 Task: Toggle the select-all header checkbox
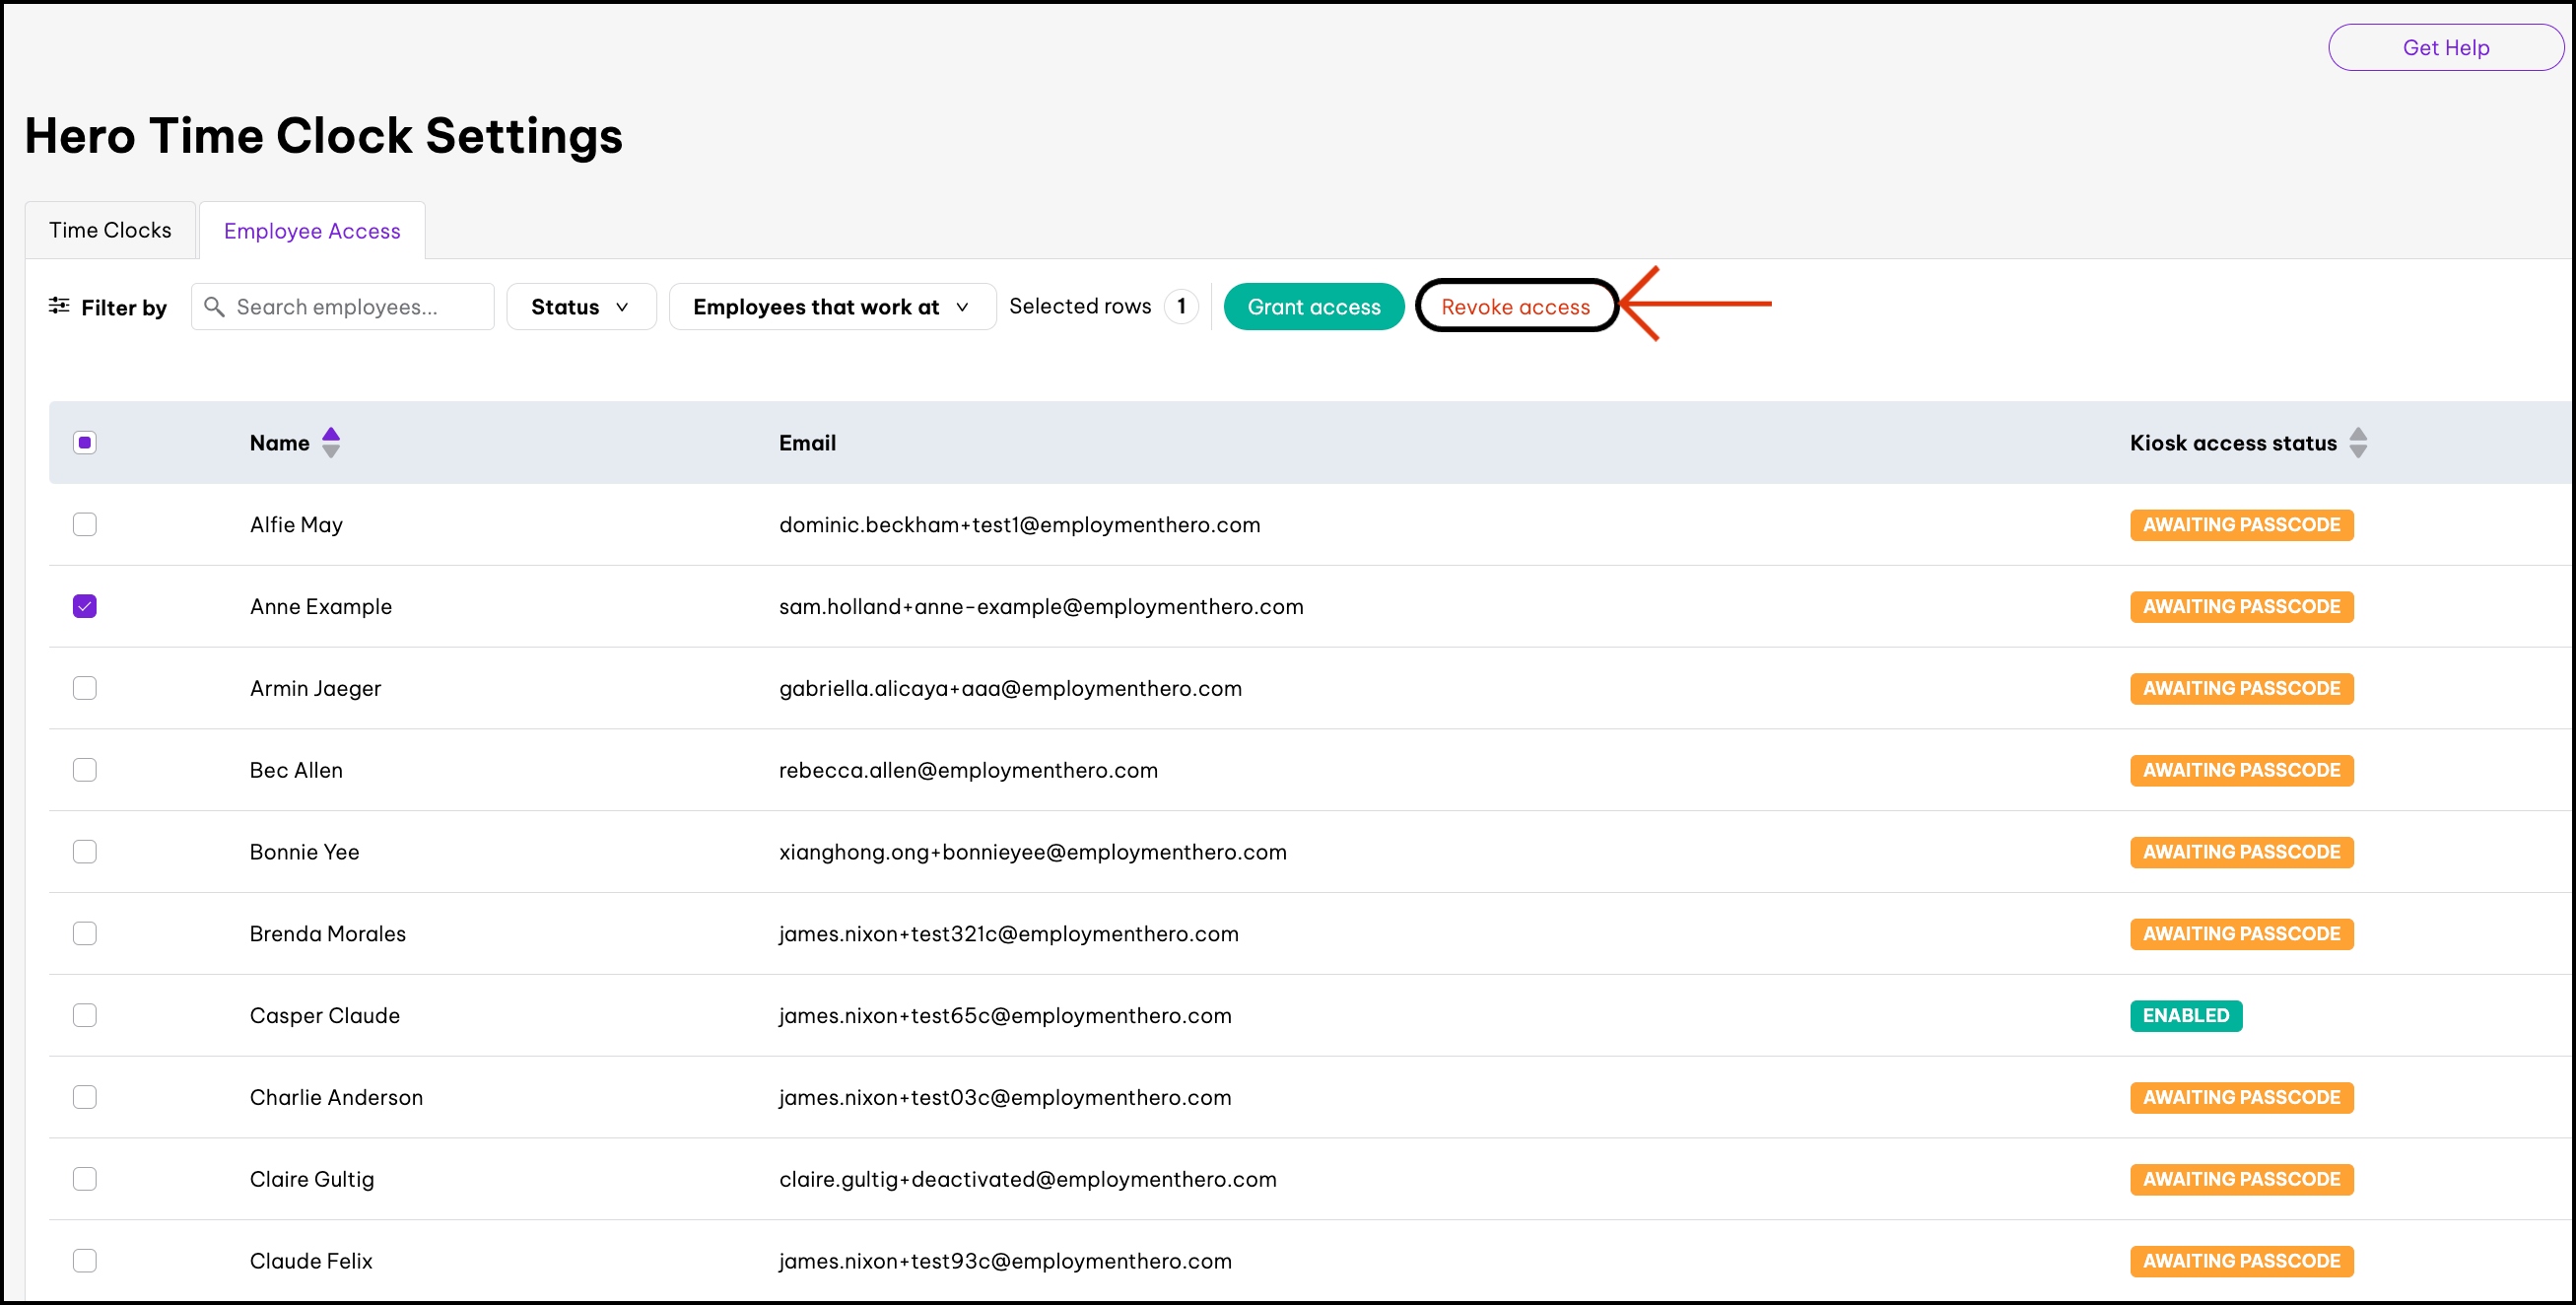[x=85, y=442]
